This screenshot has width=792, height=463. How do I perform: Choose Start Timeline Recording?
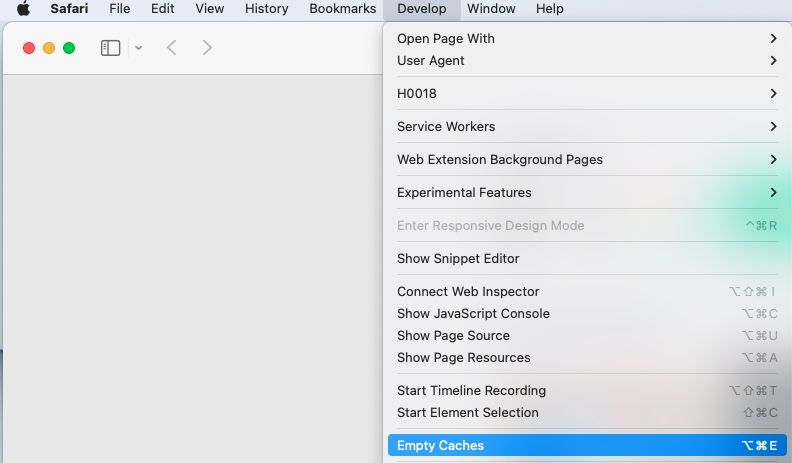(587, 390)
